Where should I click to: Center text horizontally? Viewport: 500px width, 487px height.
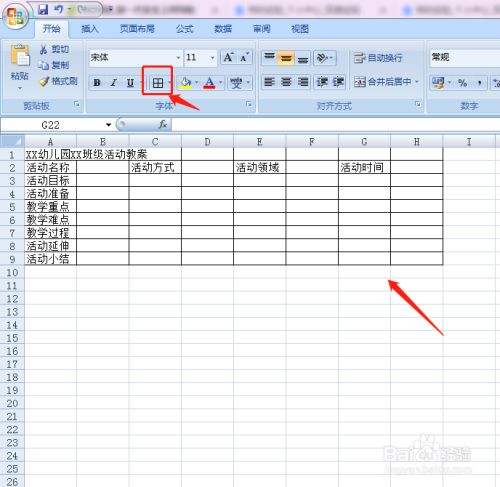coord(286,82)
